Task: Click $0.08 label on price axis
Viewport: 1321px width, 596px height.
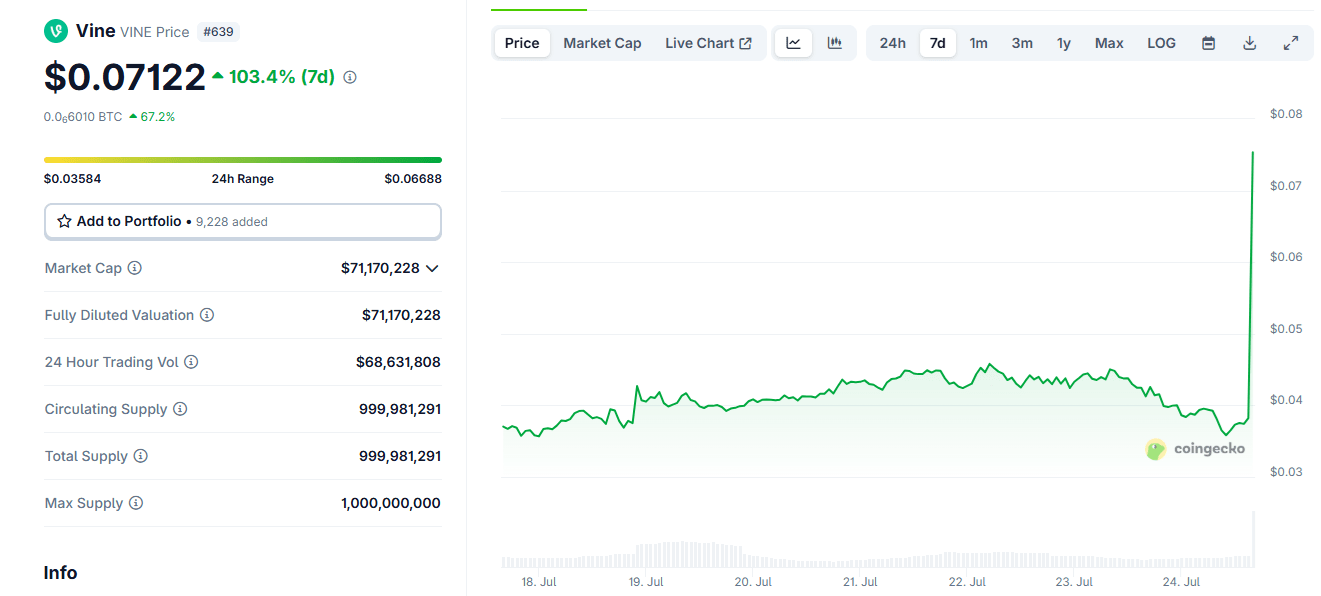Action: coord(1286,114)
